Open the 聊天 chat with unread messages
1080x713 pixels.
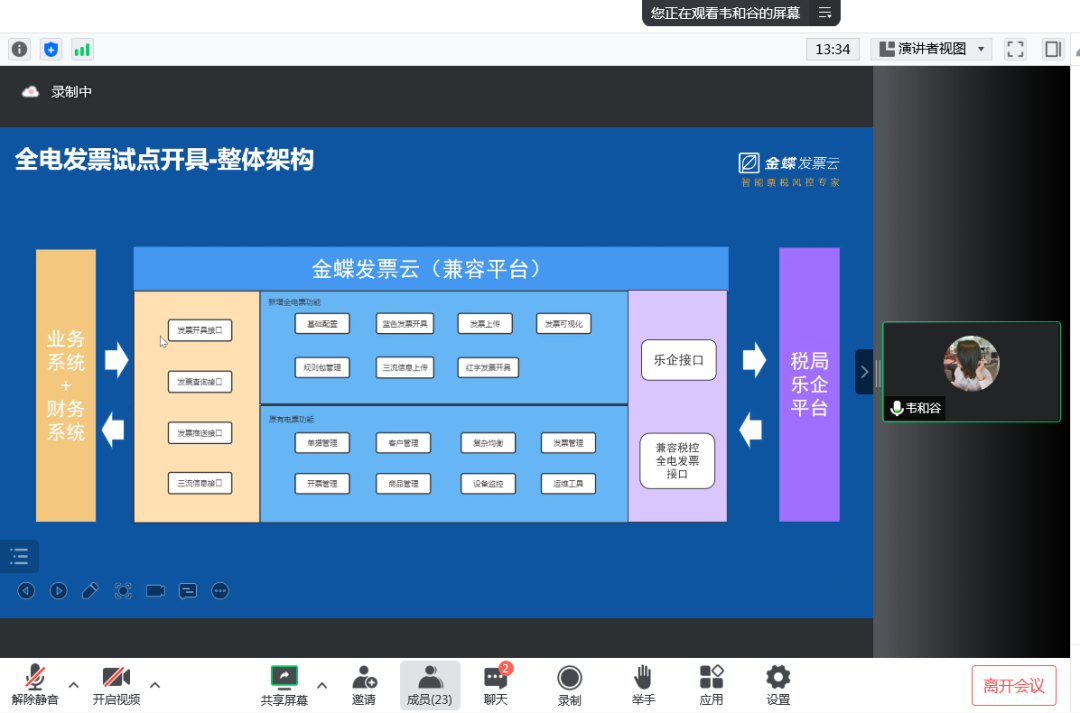click(496, 685)
